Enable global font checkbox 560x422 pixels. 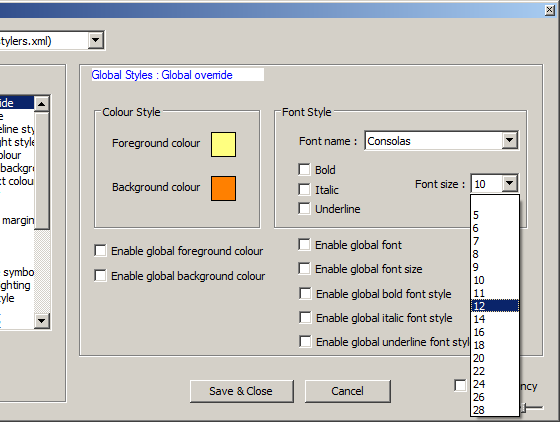point(304,245)
